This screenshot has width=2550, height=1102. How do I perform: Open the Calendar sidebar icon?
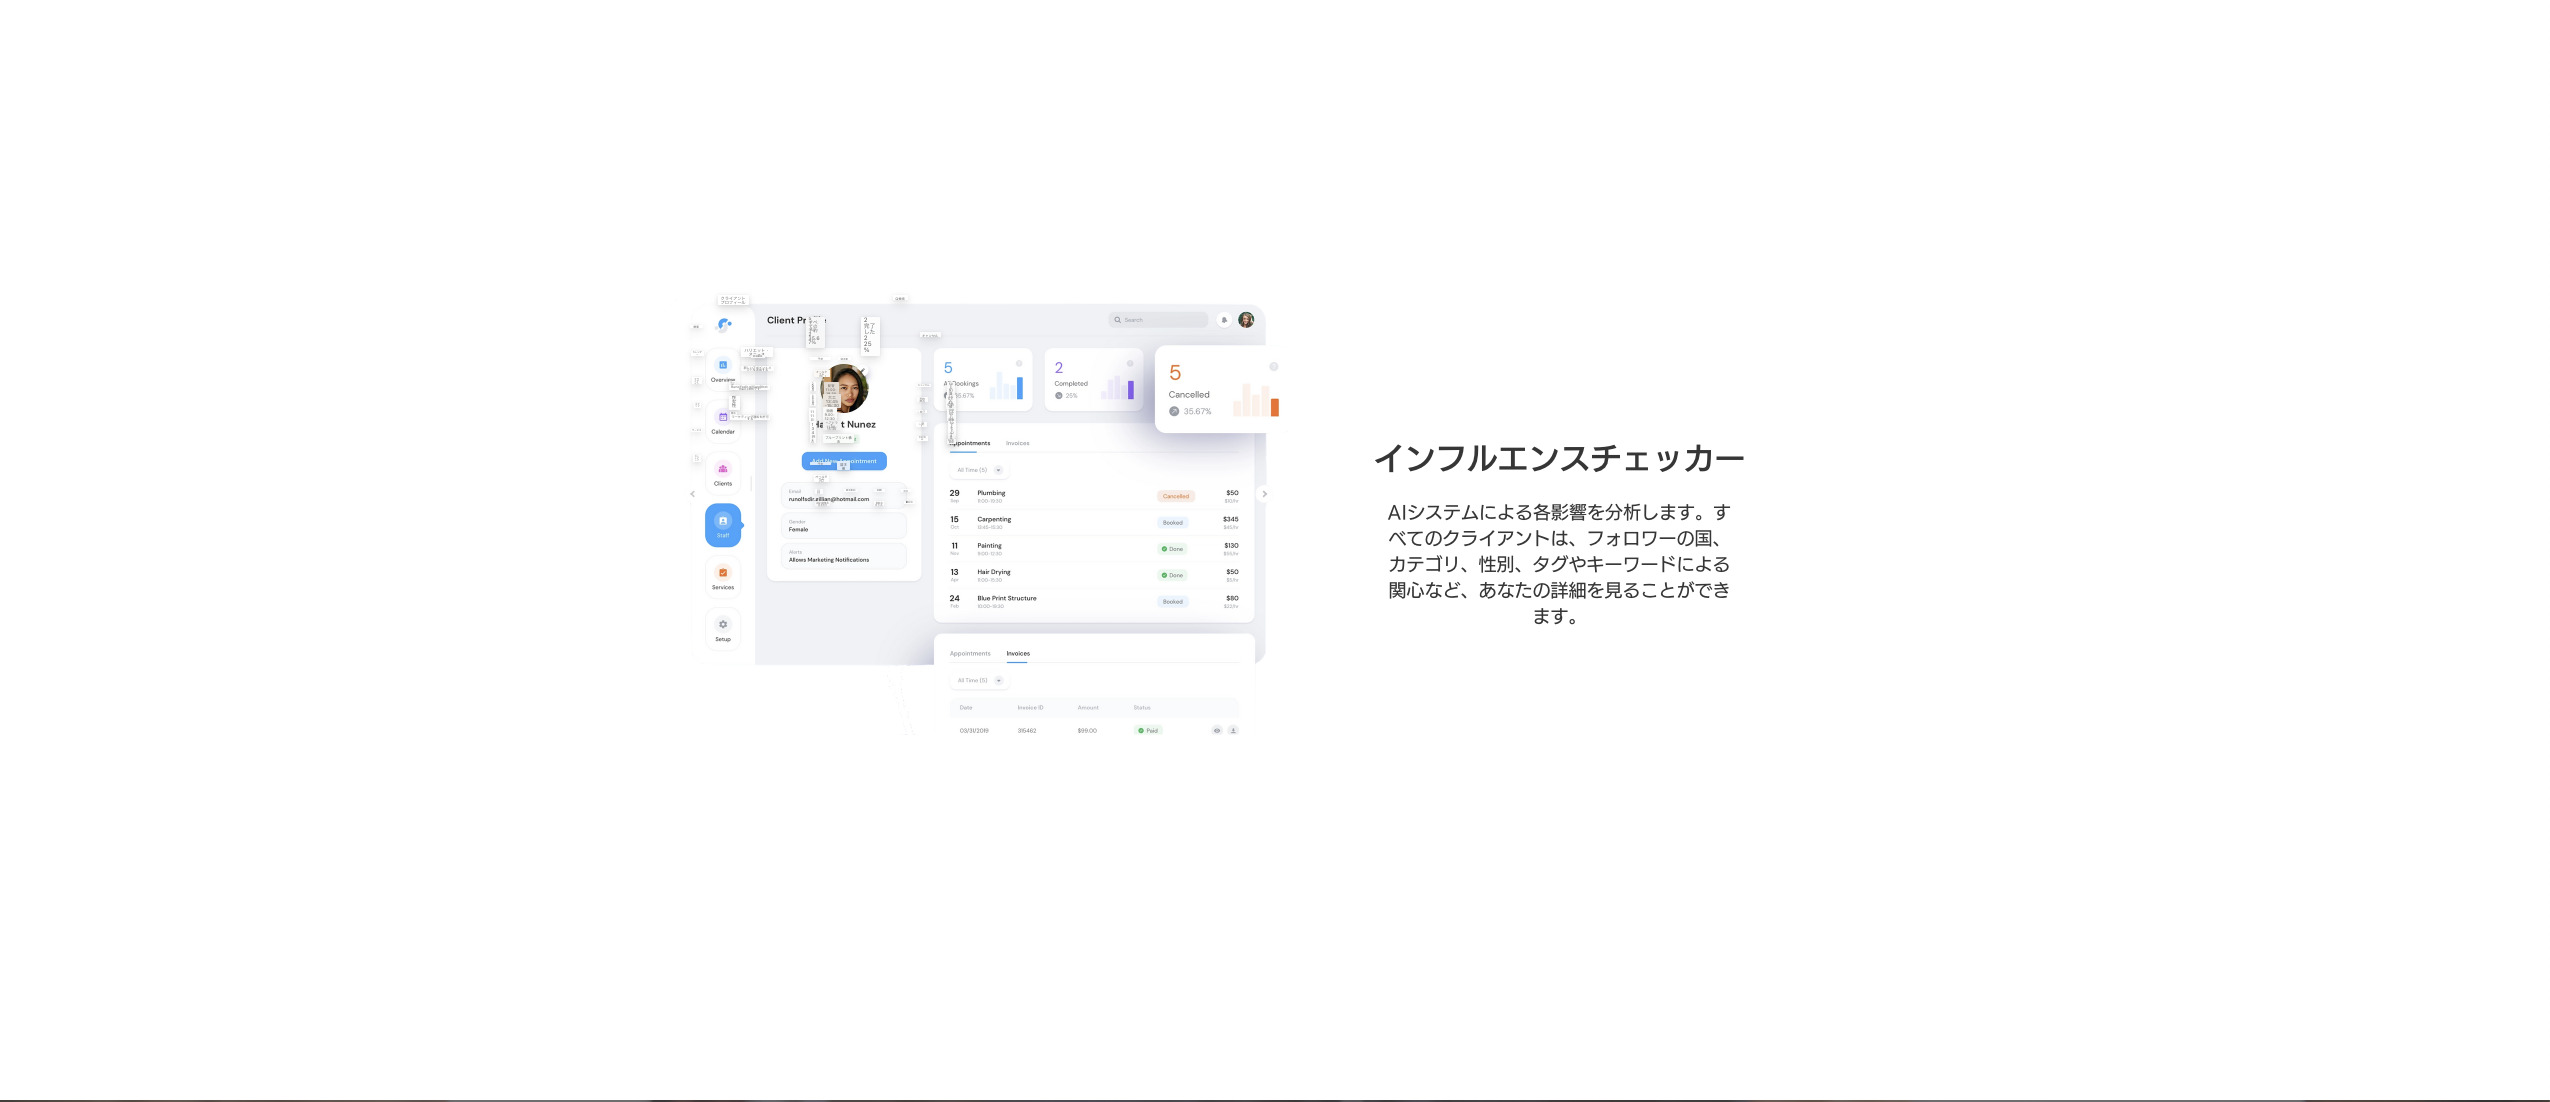pos(722,418)
